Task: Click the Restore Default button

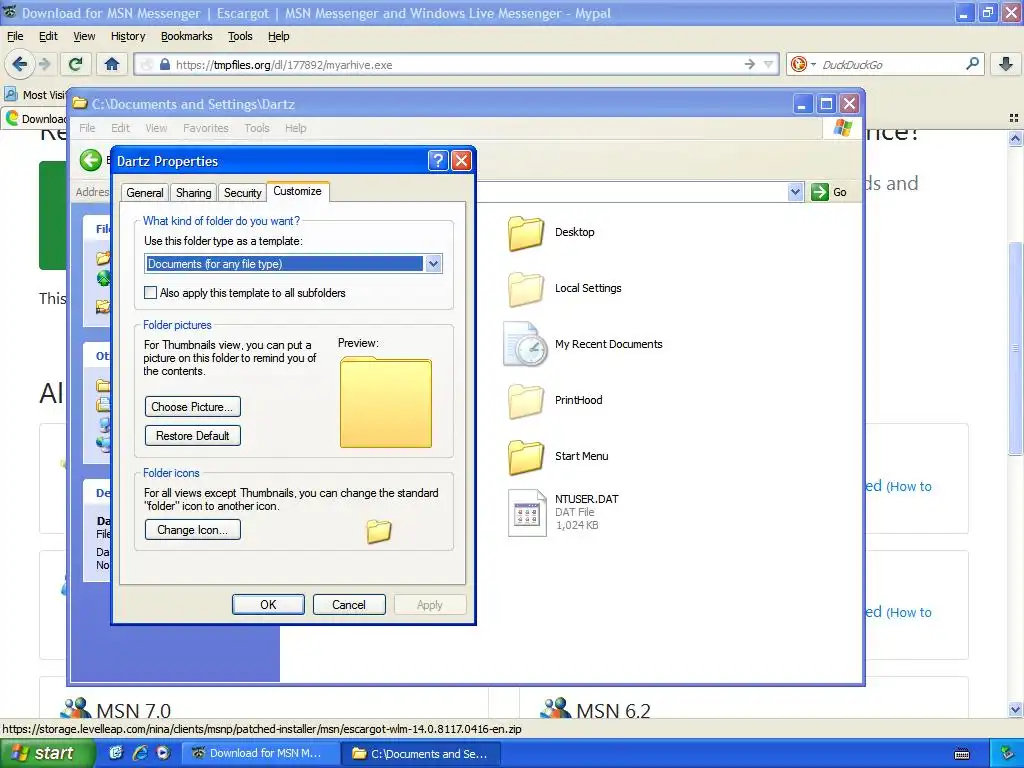Action: click(193, 436)
